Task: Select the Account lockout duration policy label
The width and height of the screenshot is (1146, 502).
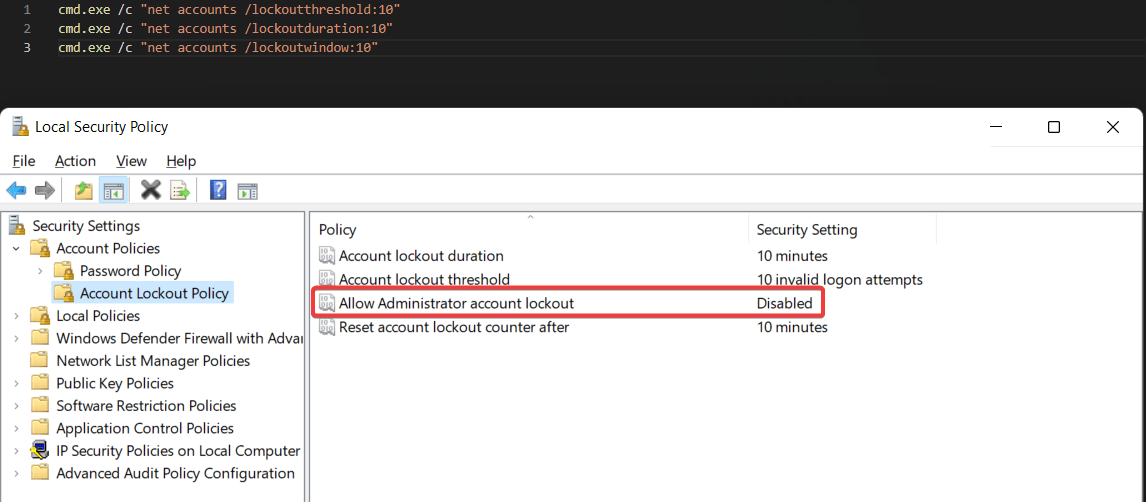Action: [x=421, y=256]
